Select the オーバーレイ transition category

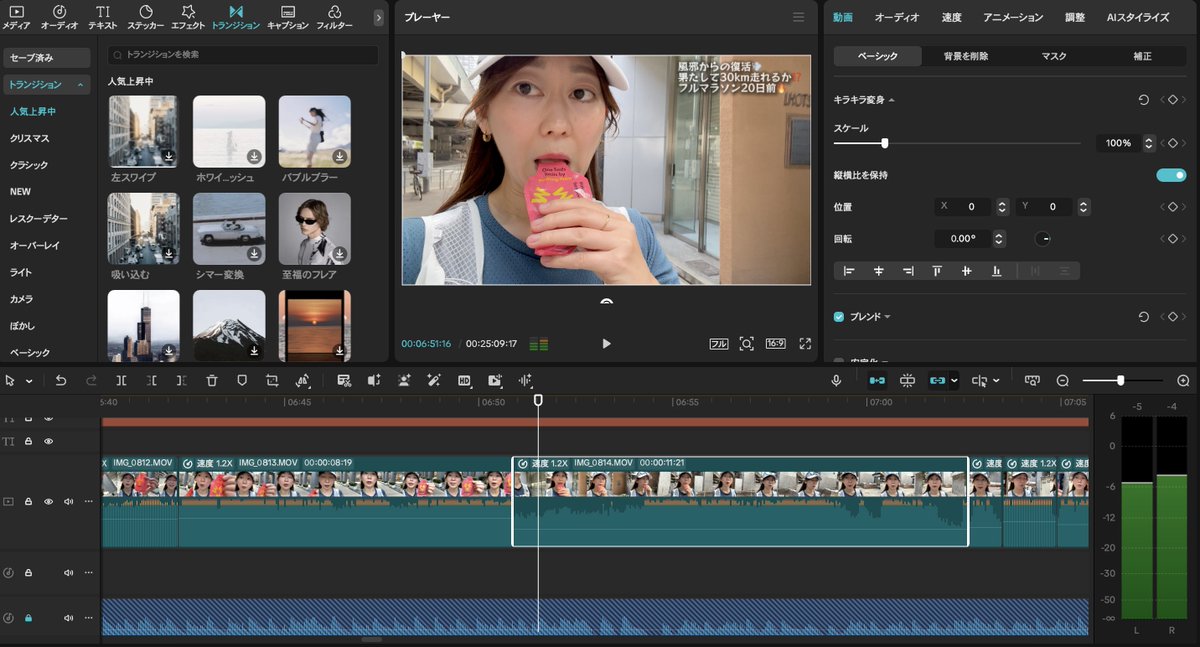(x=35, y=245)
